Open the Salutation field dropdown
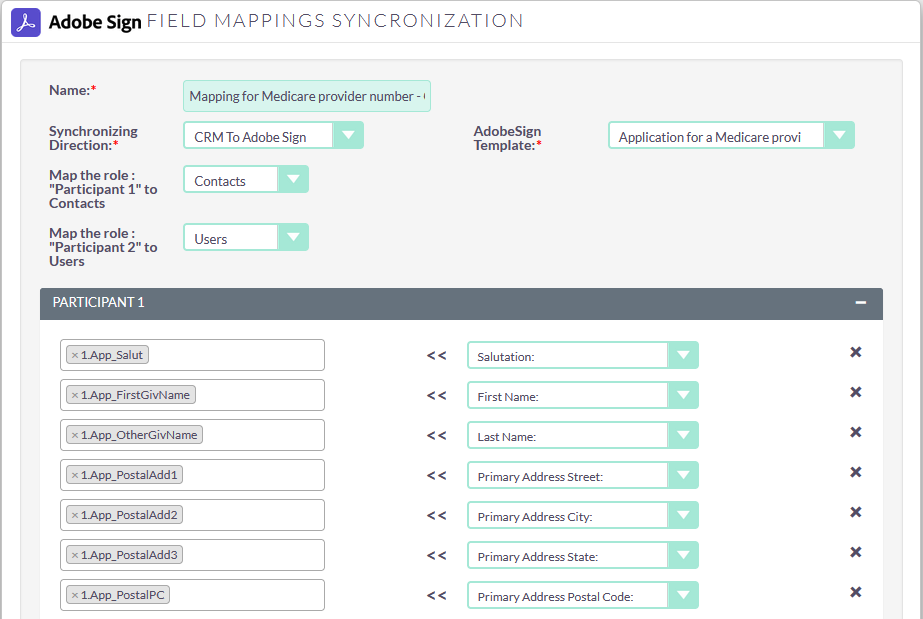 (583, 355)
